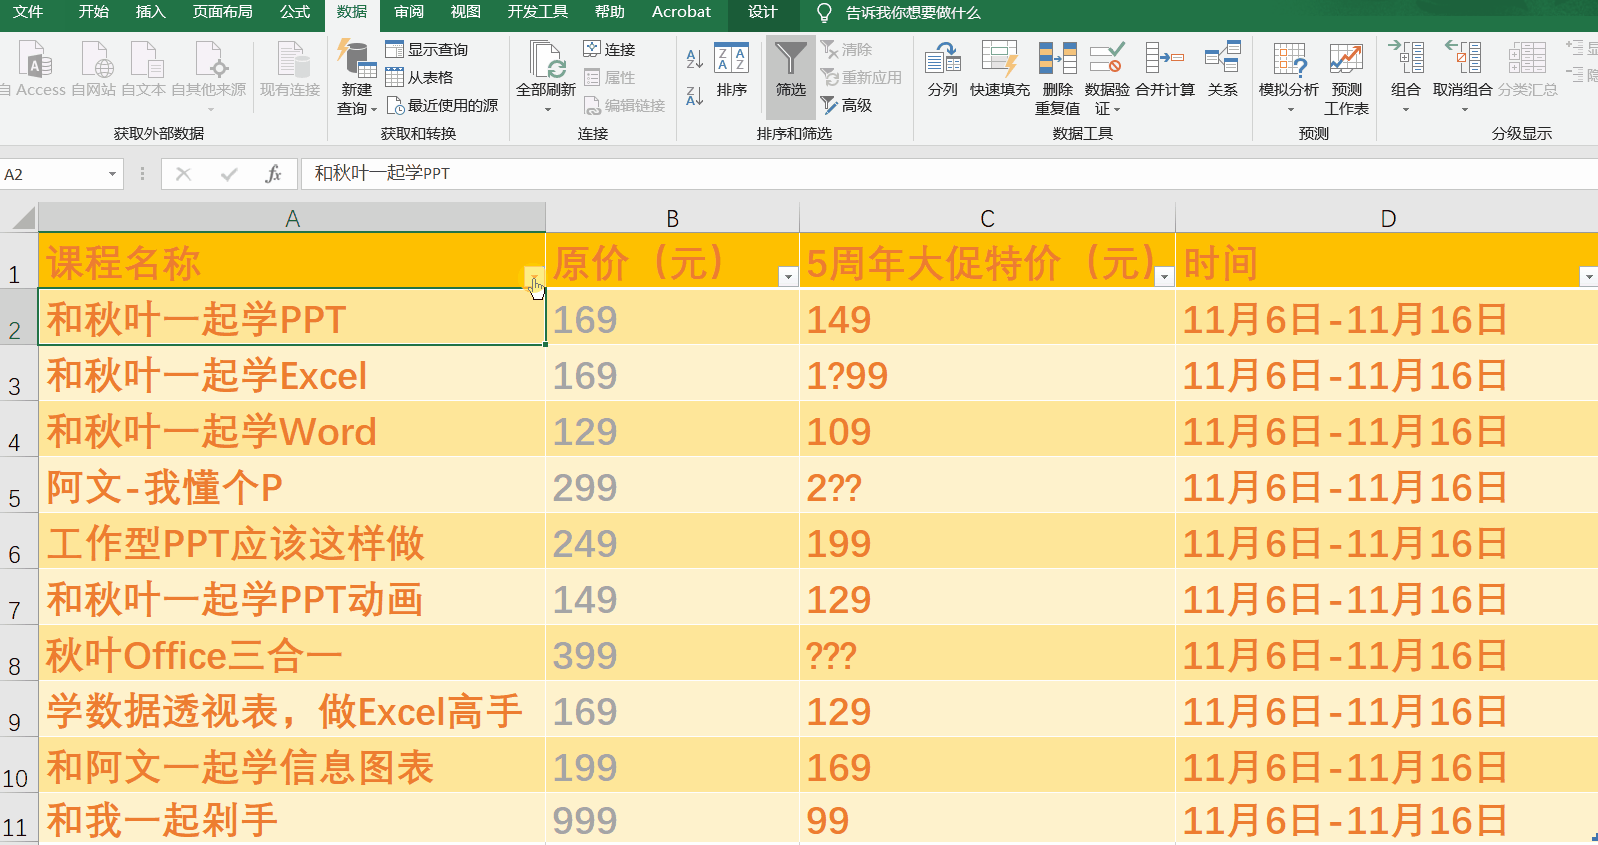Click 重新应用 (Reapply) filter

coord(861,77)
